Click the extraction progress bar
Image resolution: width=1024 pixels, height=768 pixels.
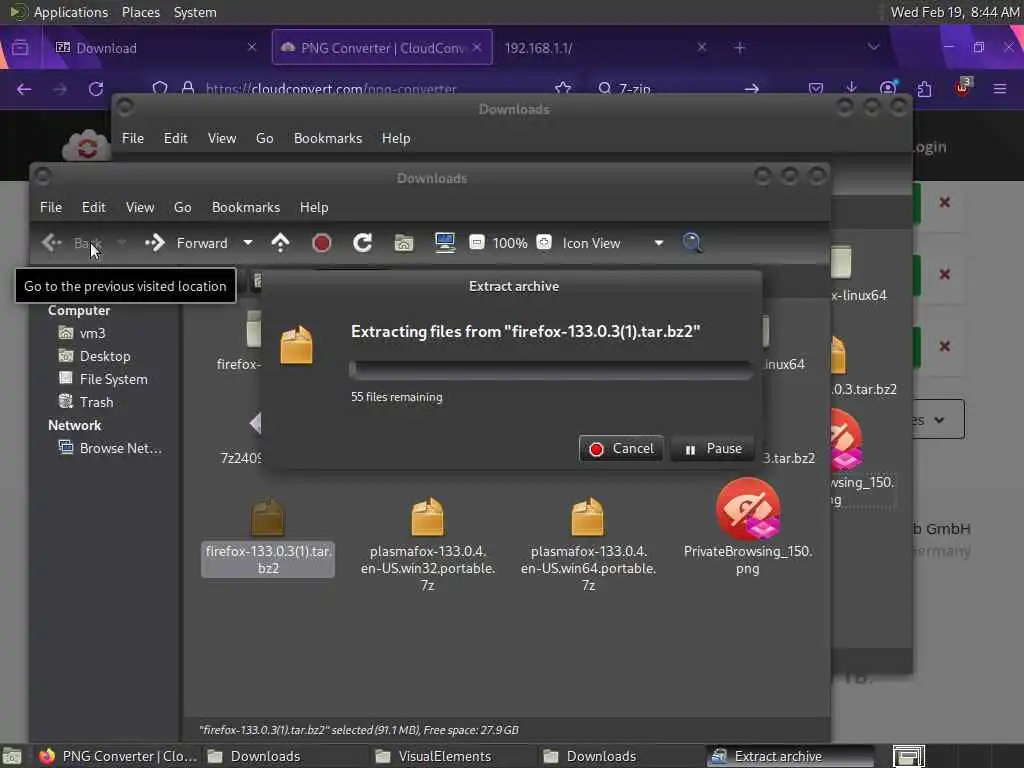pyautogui.click(x=551, y=370)
